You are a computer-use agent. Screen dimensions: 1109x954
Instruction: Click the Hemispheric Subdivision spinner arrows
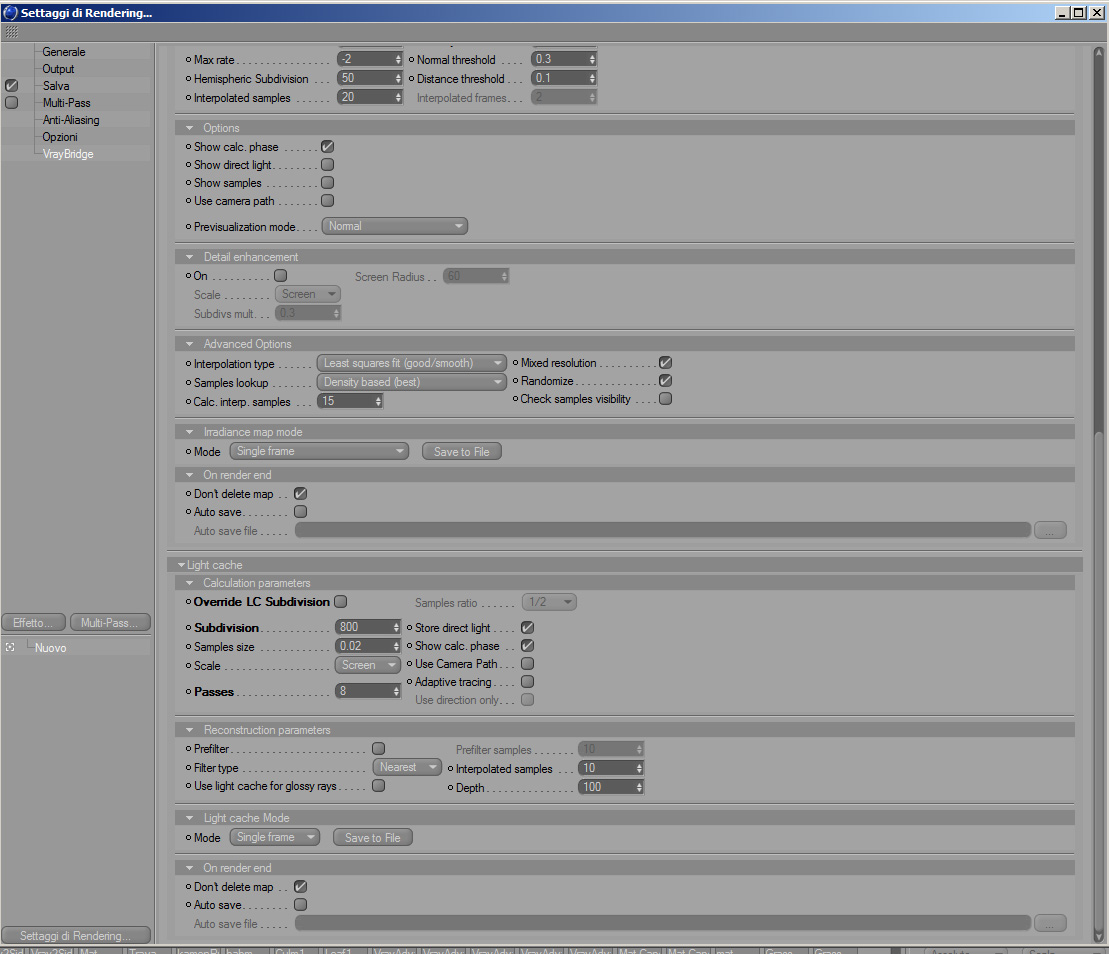(x=398, y=78)
